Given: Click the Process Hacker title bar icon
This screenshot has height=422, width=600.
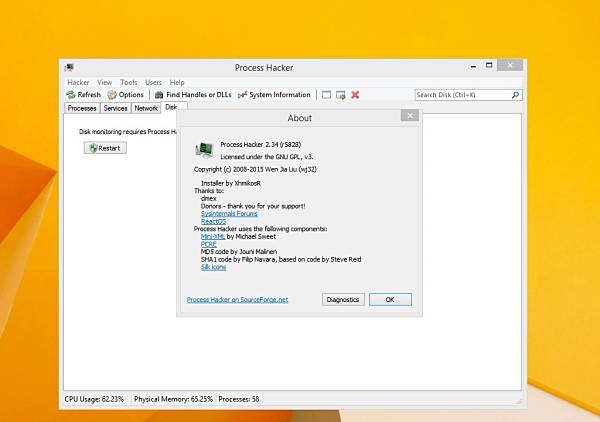Looking at the screenshot, I should 69,68.
